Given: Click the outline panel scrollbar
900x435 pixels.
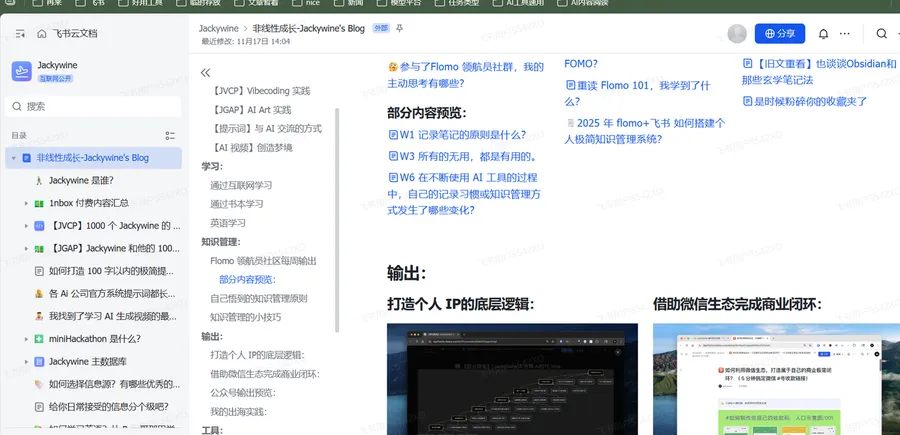Looking at the screenshot, I should click(338, 220).
